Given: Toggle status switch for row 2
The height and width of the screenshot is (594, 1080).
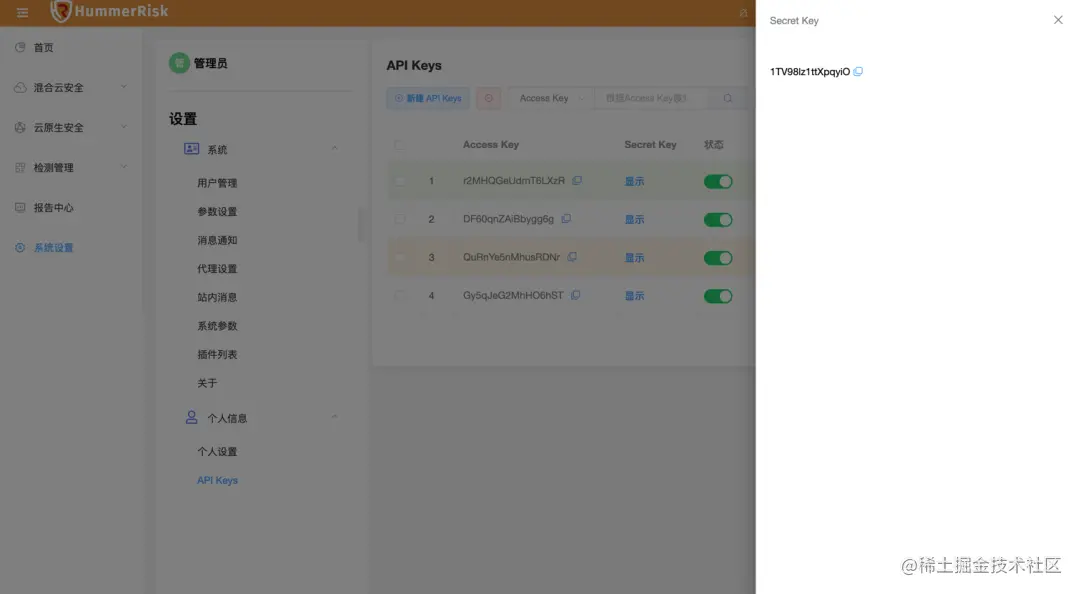Looking at the screenshot, I should (x=718, y=220).
